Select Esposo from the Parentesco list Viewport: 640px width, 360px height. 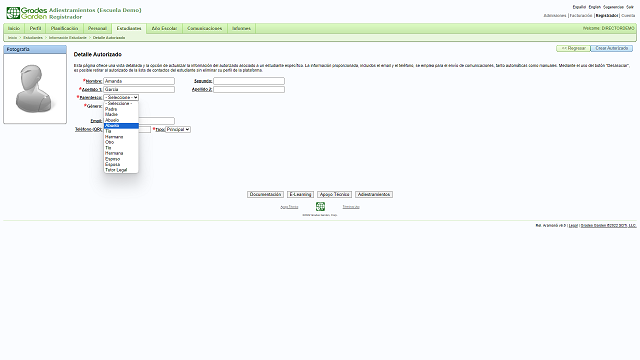point(121,159)
